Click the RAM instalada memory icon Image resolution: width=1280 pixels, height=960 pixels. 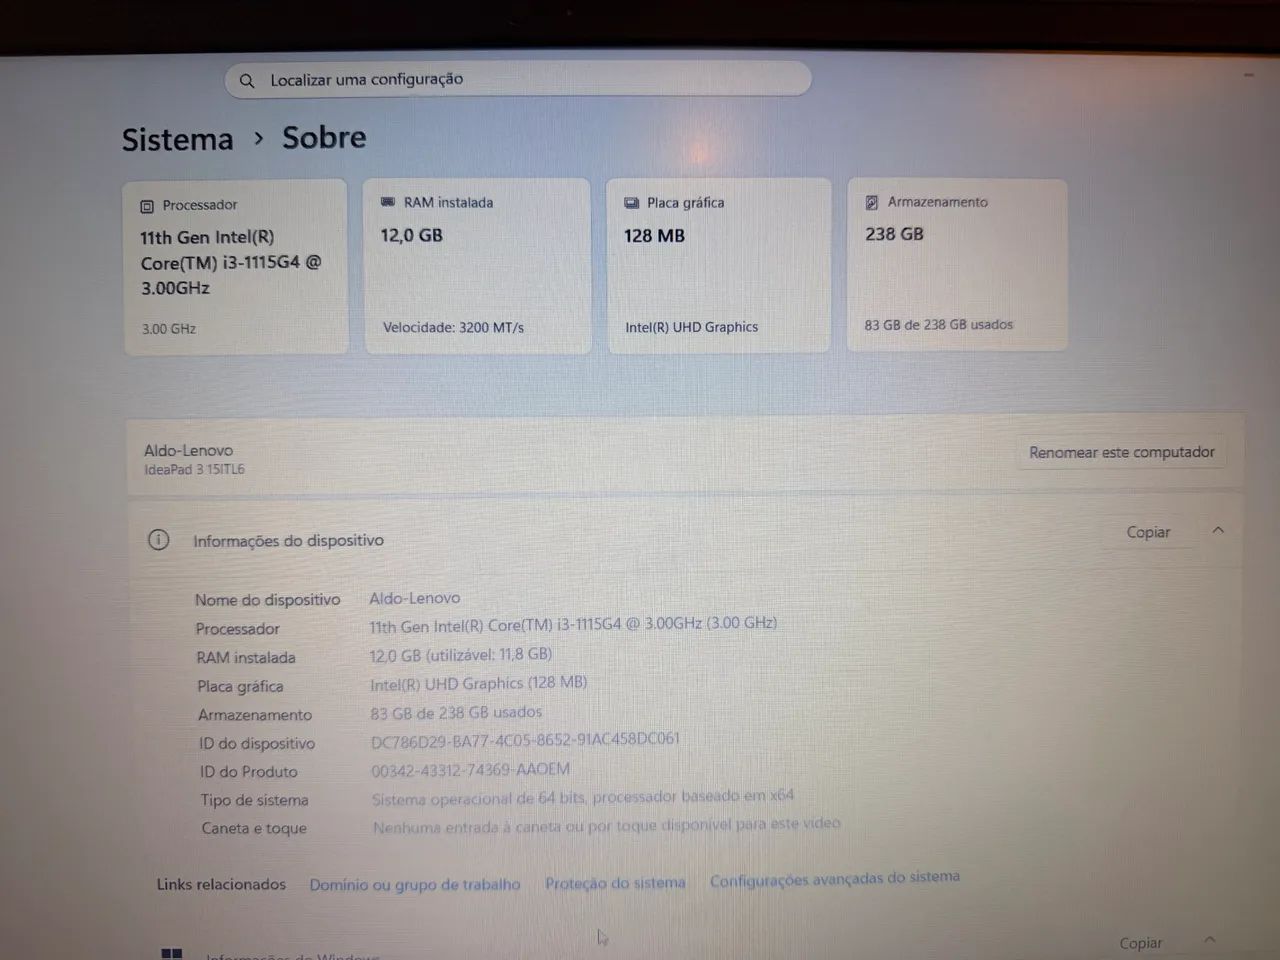coord(388,202)
